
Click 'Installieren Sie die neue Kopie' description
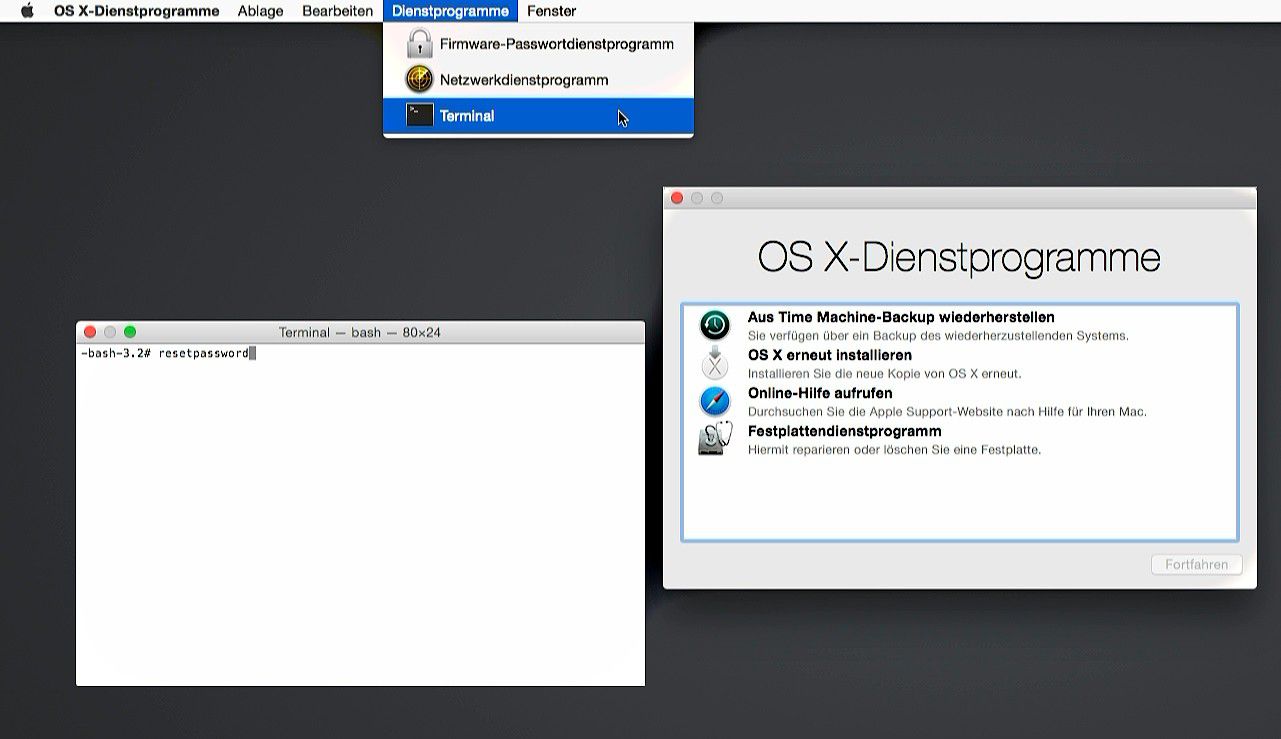[885, 374]
